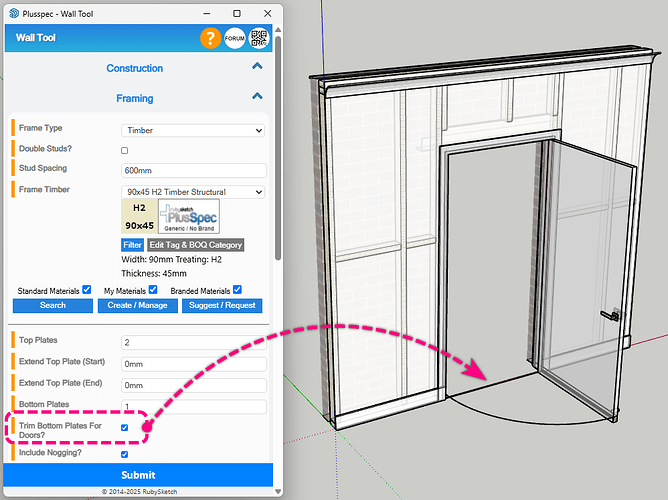Image resolution: width=668 pixels, height=500 pixels.
Task: Click the 'Construction' heading text
Action: click(135, 68)
